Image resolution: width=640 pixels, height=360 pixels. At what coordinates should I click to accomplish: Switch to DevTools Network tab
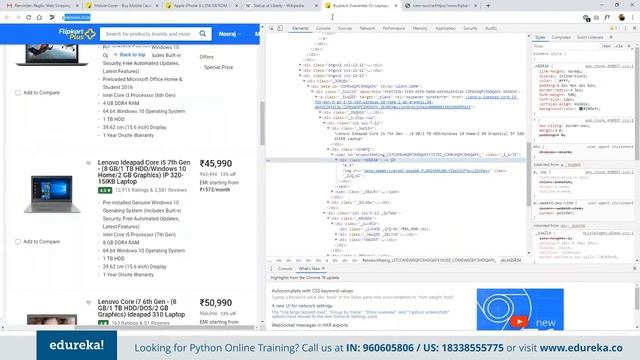(367, 28)
